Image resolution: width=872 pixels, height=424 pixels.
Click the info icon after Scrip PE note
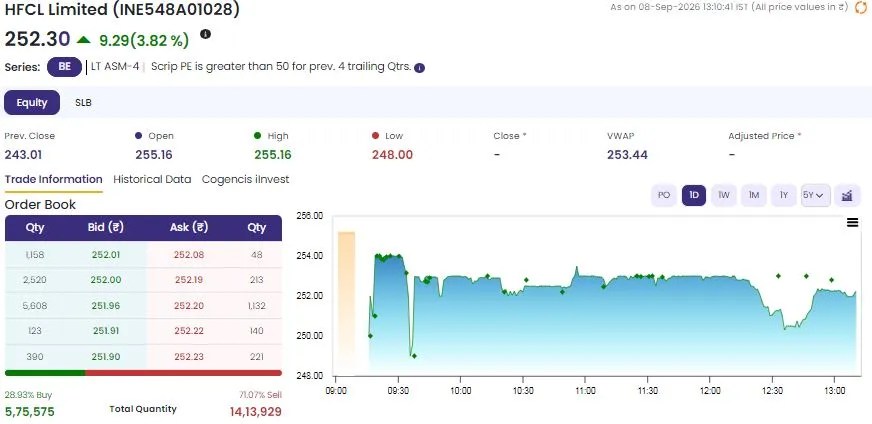[x=419, y=68]
